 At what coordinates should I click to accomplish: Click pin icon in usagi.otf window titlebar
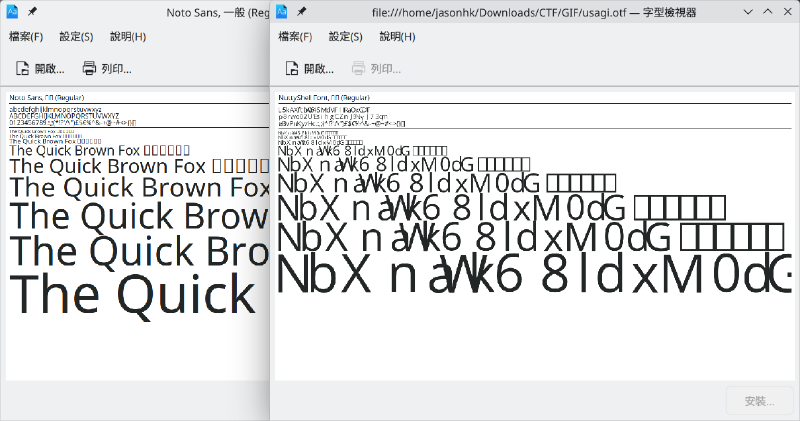(x=302, y=11)
